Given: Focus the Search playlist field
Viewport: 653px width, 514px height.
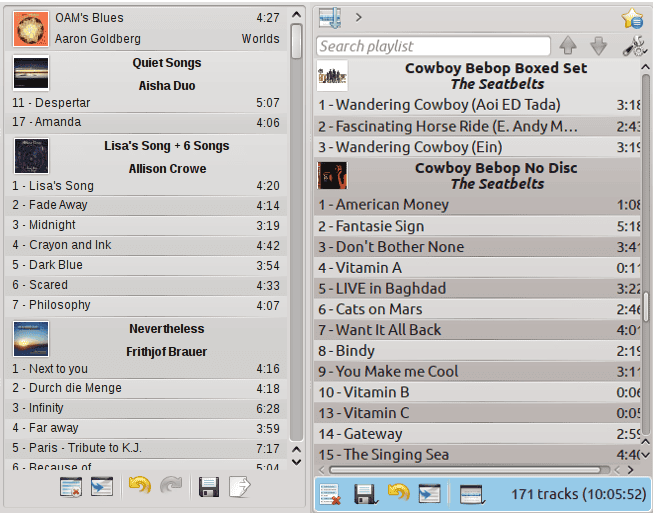Looking at the screenshot, I should tap(433, 46).
